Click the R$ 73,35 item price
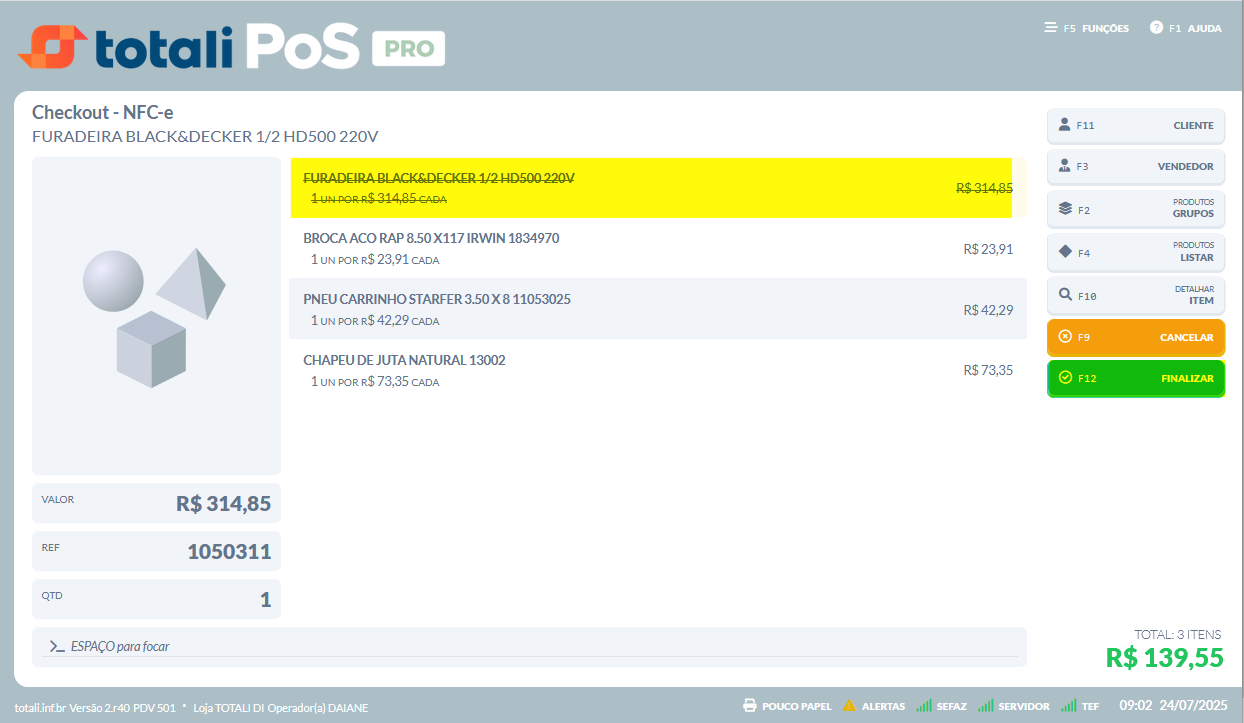The width and height of the screenshot is (1244, 723). (x=988, y=370)
